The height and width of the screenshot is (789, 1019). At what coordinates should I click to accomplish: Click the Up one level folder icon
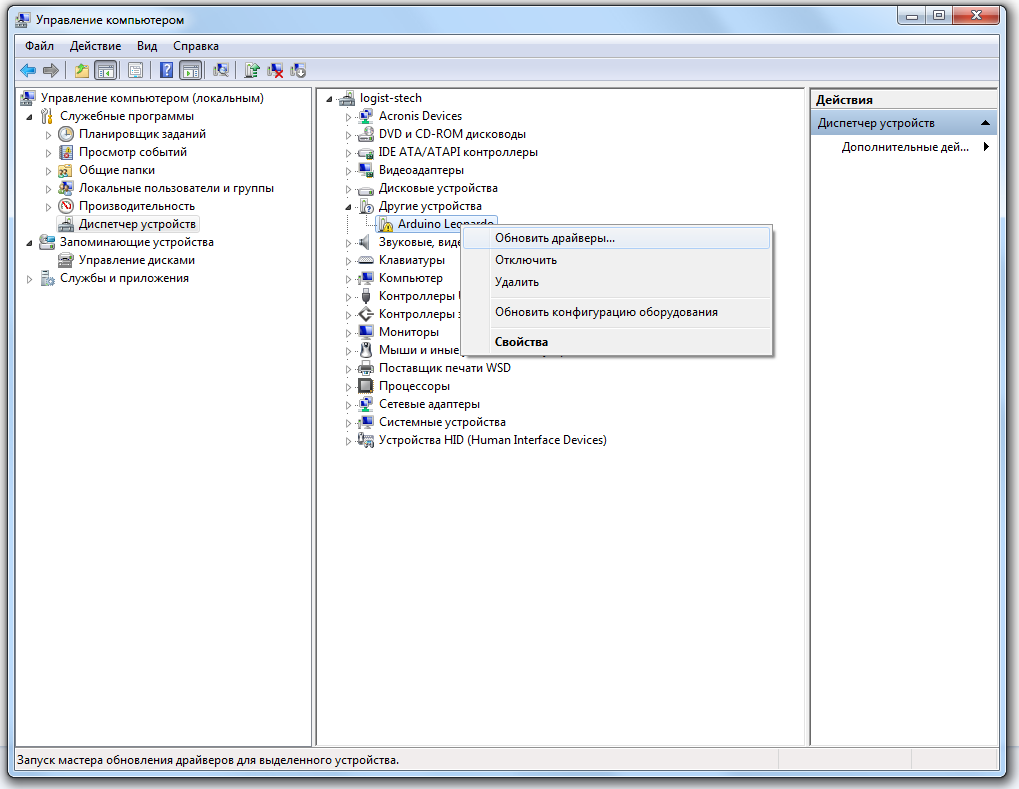(82, 70)
